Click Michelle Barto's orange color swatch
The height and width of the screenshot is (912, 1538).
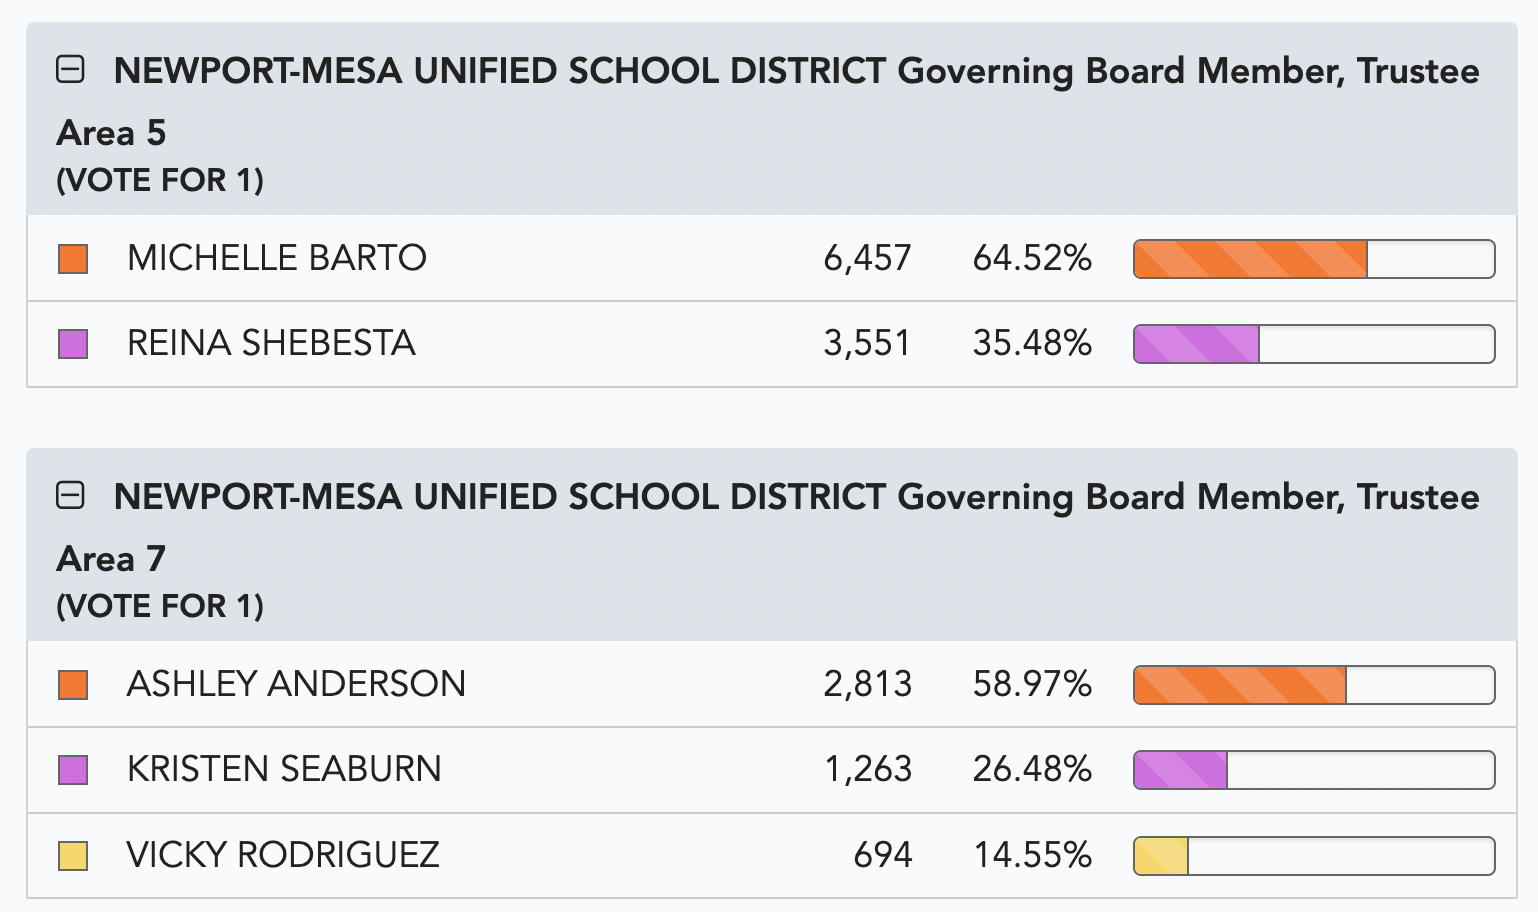click(x=73, y=259)
